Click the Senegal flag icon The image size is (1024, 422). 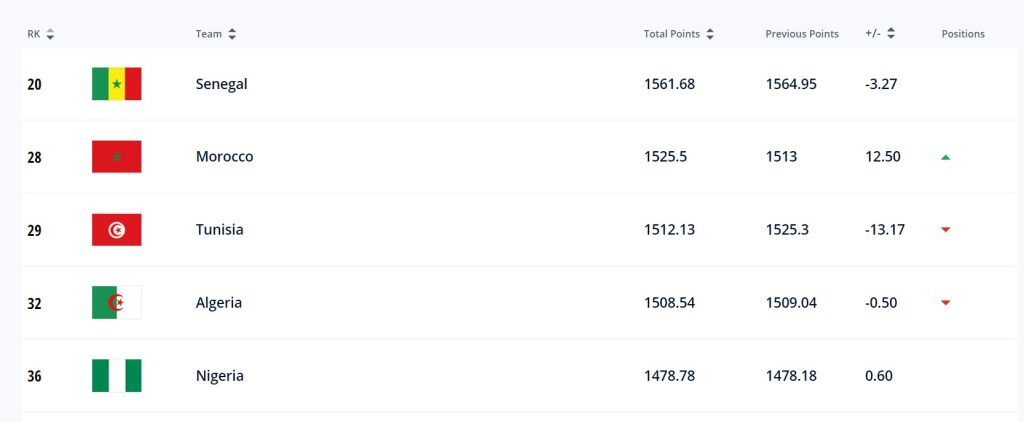pos(116,84)
